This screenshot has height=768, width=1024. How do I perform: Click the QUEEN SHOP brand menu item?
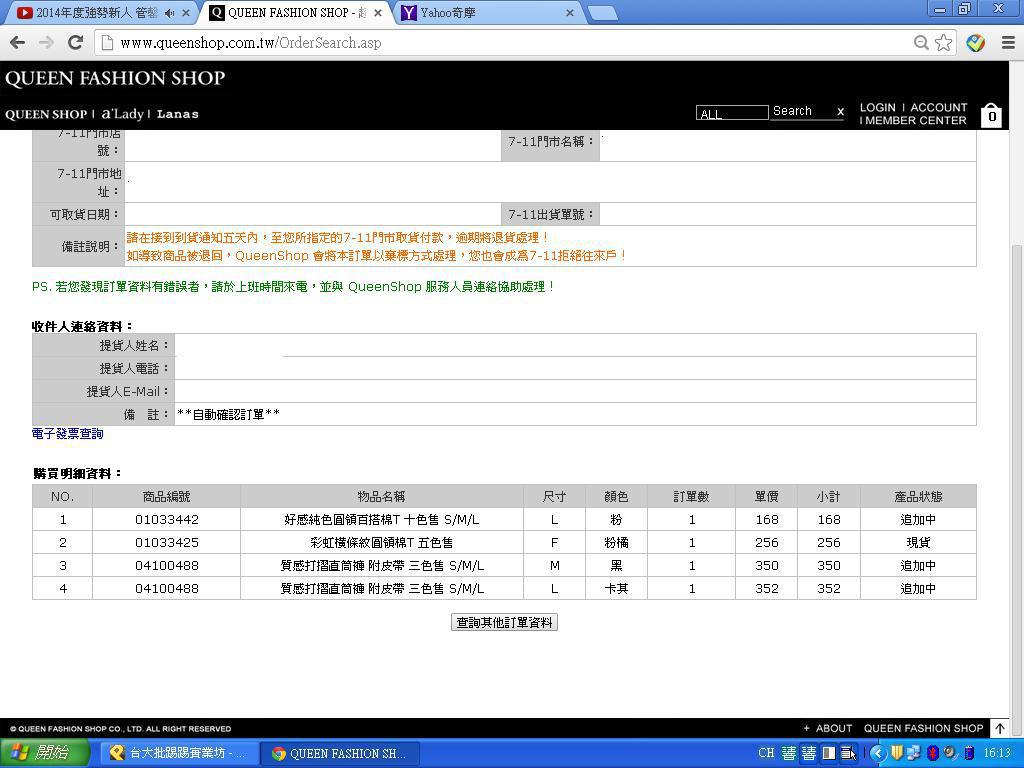tap(46, 114)
